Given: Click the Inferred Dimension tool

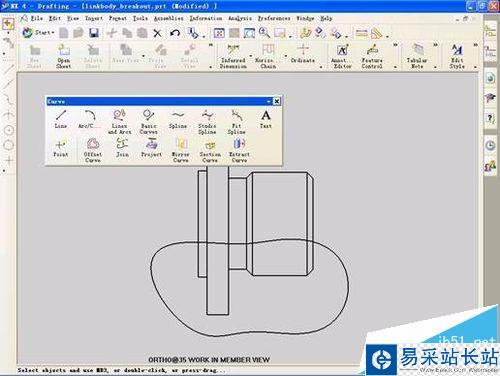Looking at the screenshot, I should click(x=233, y=56).
